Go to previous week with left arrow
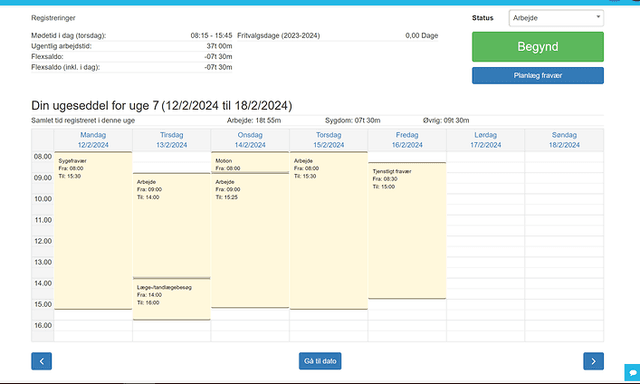 42,361
